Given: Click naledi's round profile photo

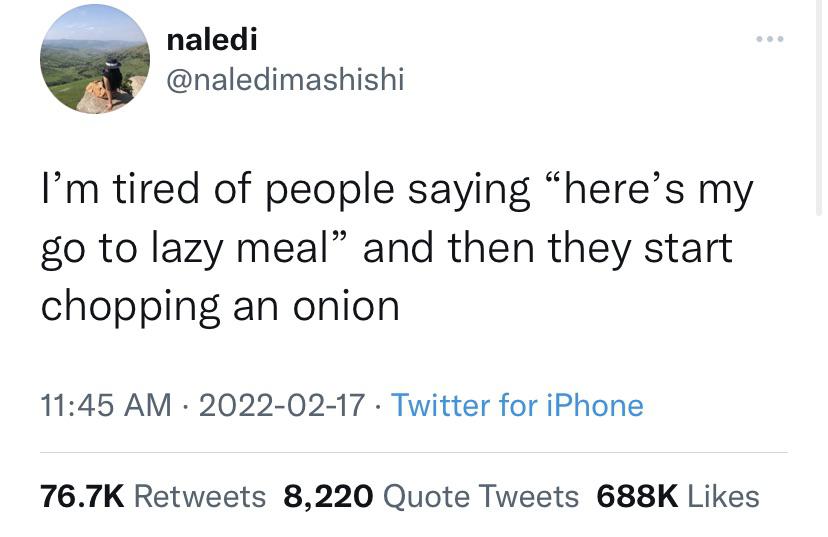Looking at the screenshot, I should (x=95, y=59).
